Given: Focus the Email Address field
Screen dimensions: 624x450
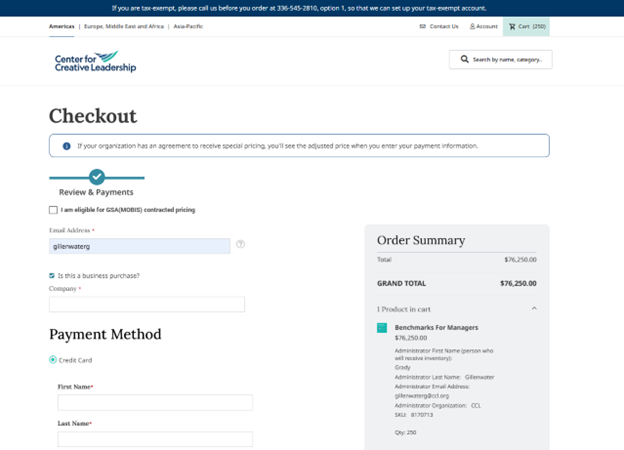Looking at the screenshot, I should click(x=140, y=246).
